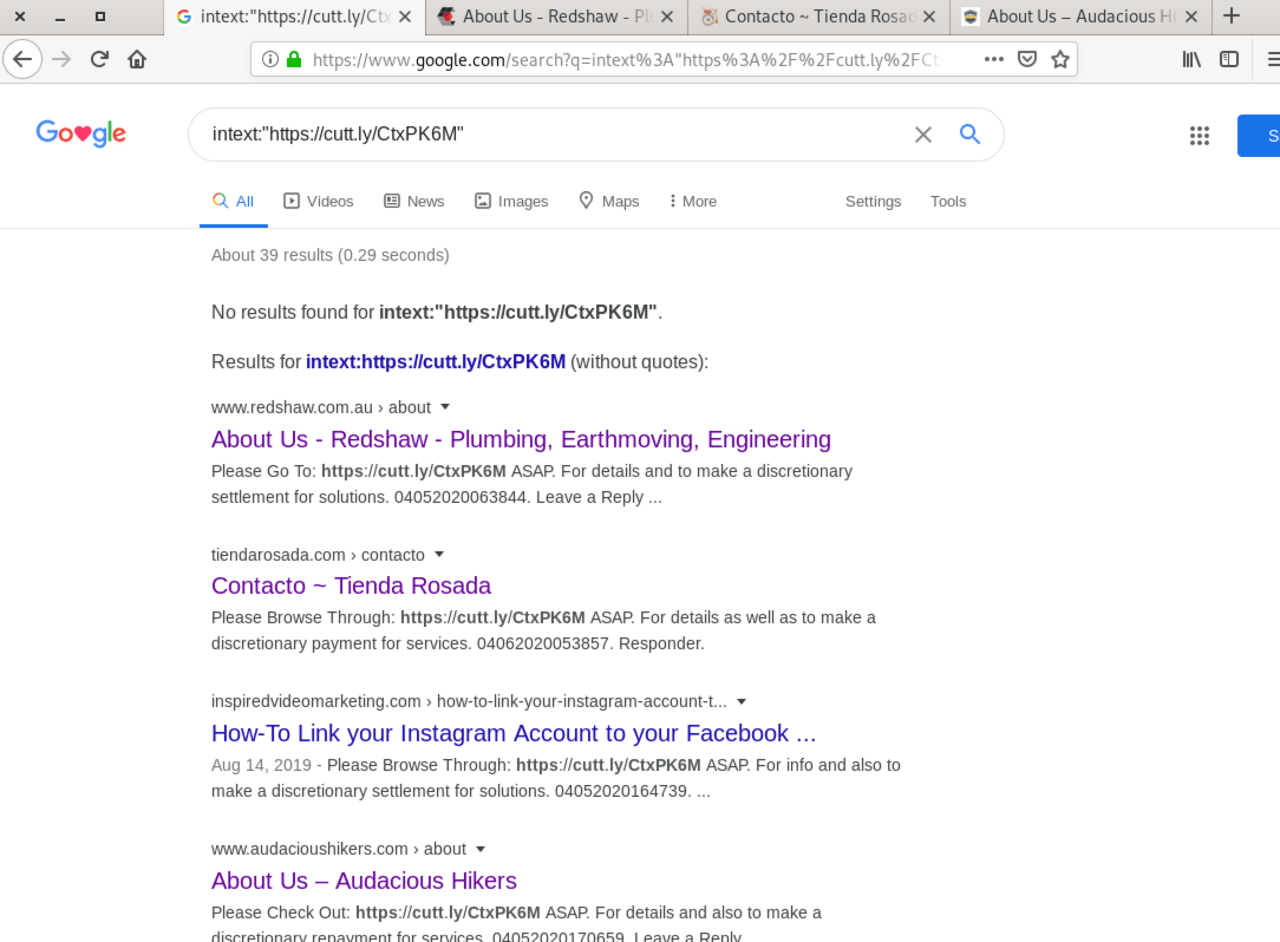
Task: Click the www.redshaw.com.au › about breadcrumb
Action: pyautogui.click(x=321, y=407)
